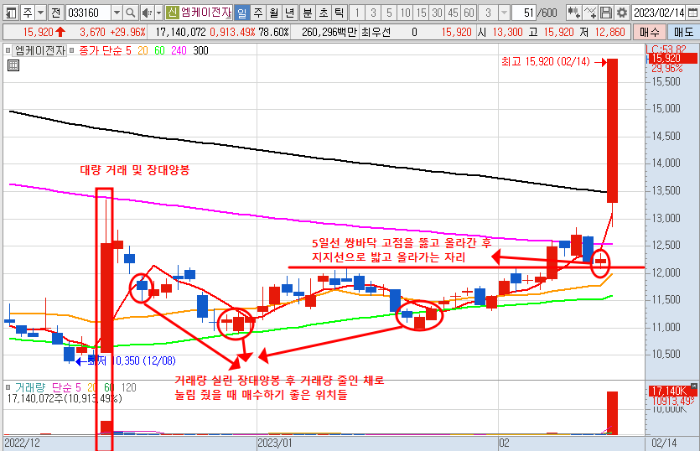The image size is (700, 451).
Task: Select the 년 yearly period
Action: (290, 13)
